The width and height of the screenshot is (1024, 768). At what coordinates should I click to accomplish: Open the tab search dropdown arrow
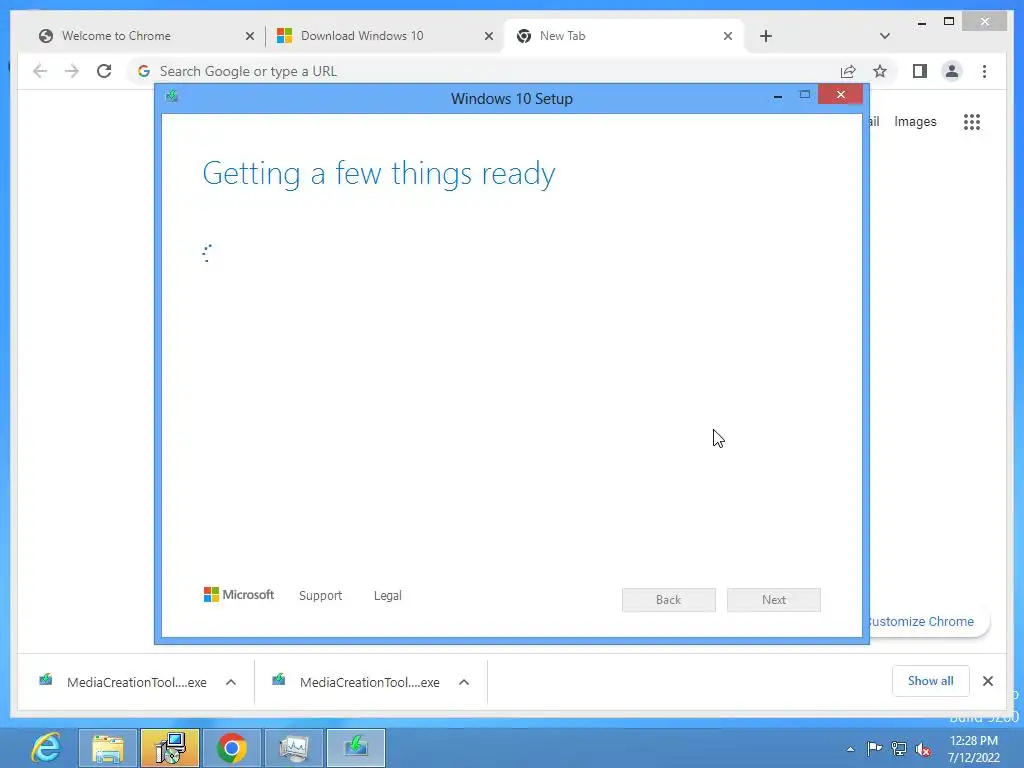coord(884,36)
